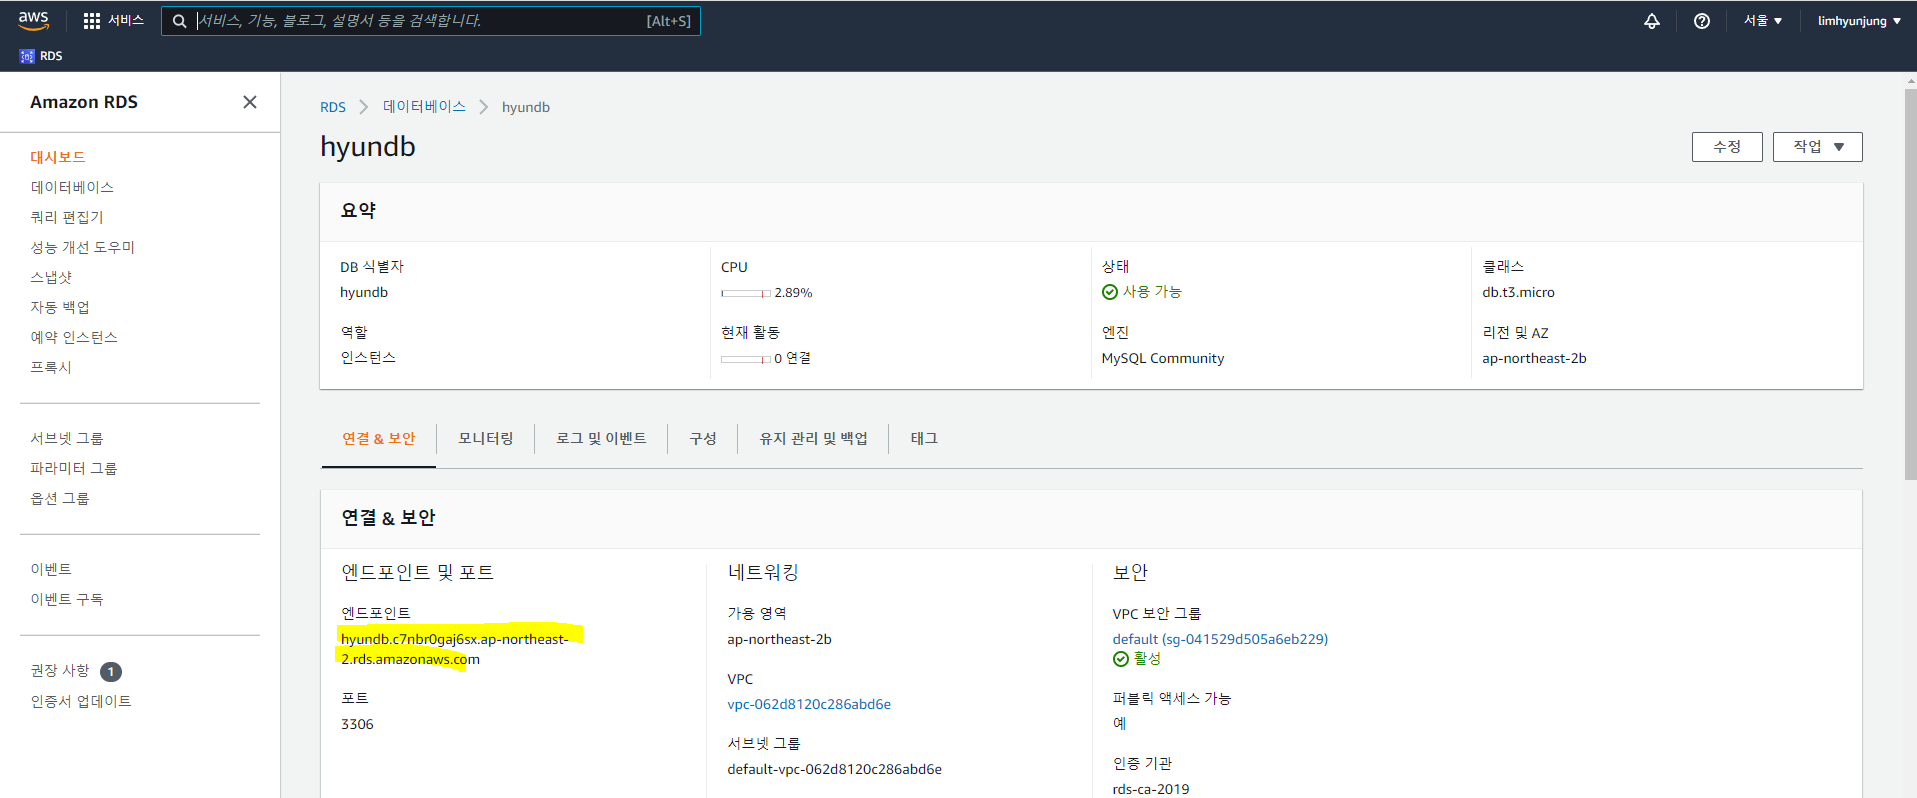Screen dimensions: 1917x798
Task: Open the vpc-062d8120c286abd6e link
Action: click(x=809, y=704)
